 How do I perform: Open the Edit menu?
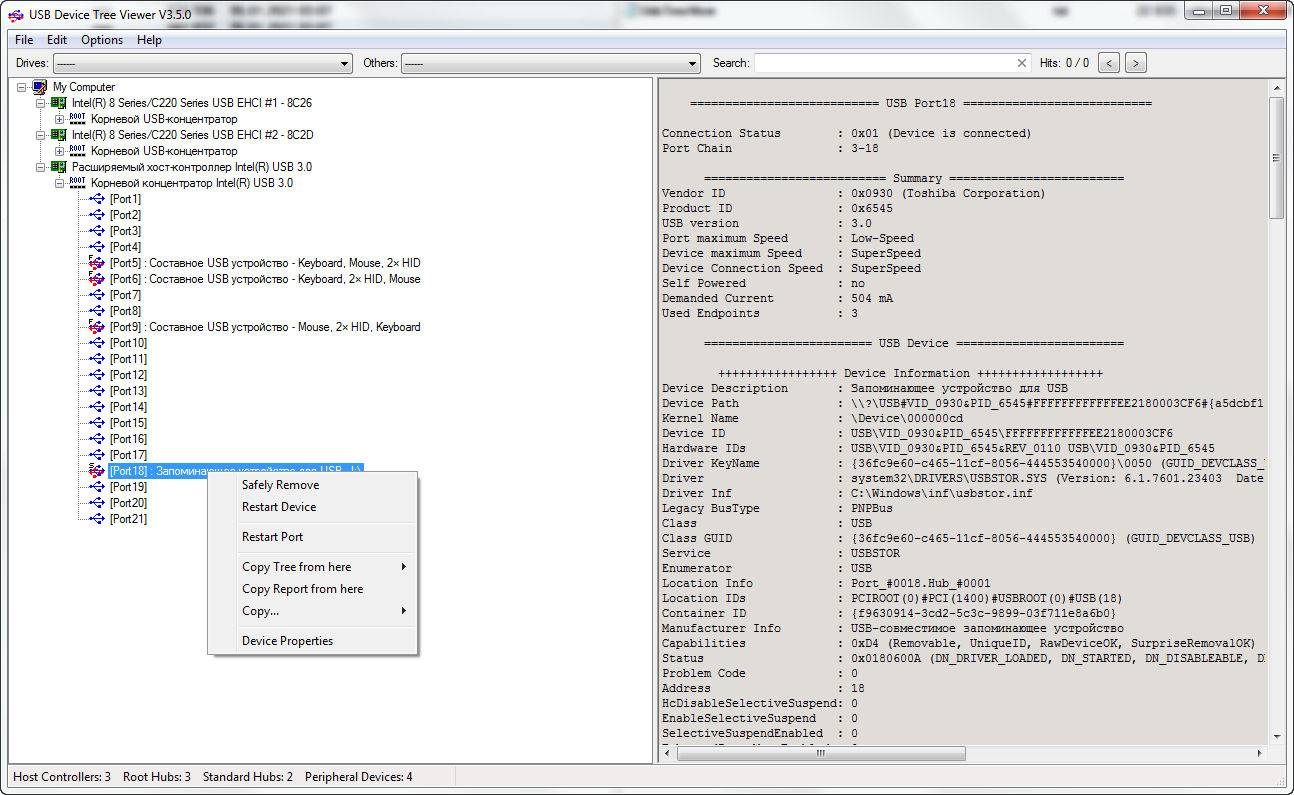[x=57, y=40]
